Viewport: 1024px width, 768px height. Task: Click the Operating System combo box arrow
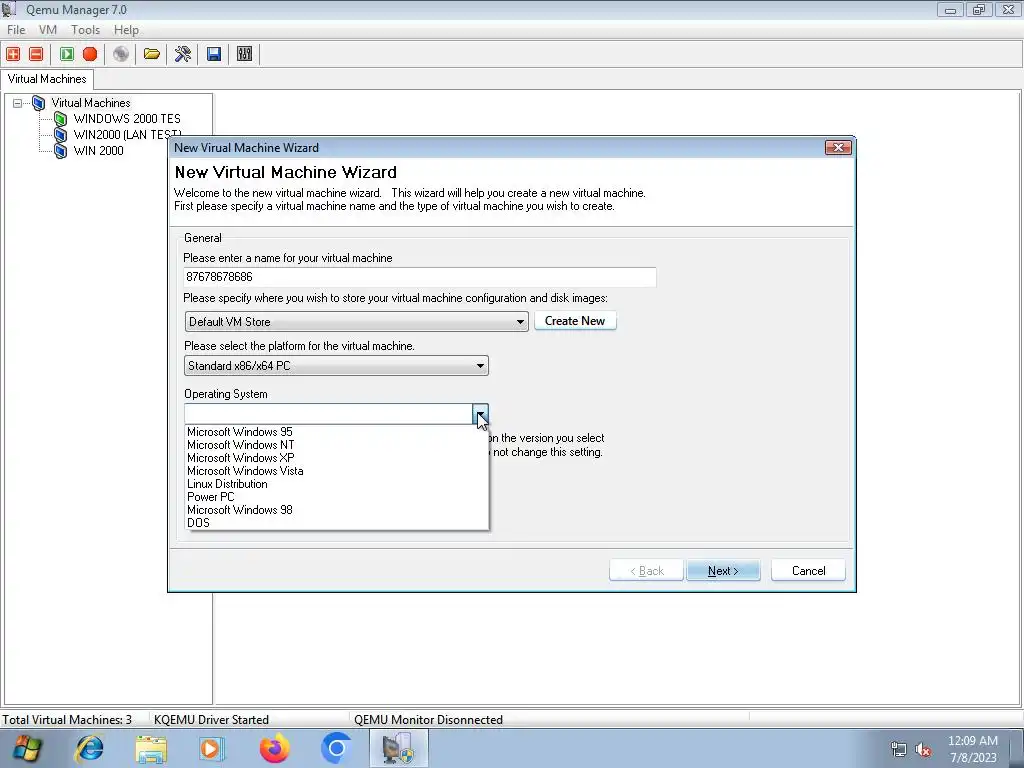pyautogui.click(x=481, y=414)
